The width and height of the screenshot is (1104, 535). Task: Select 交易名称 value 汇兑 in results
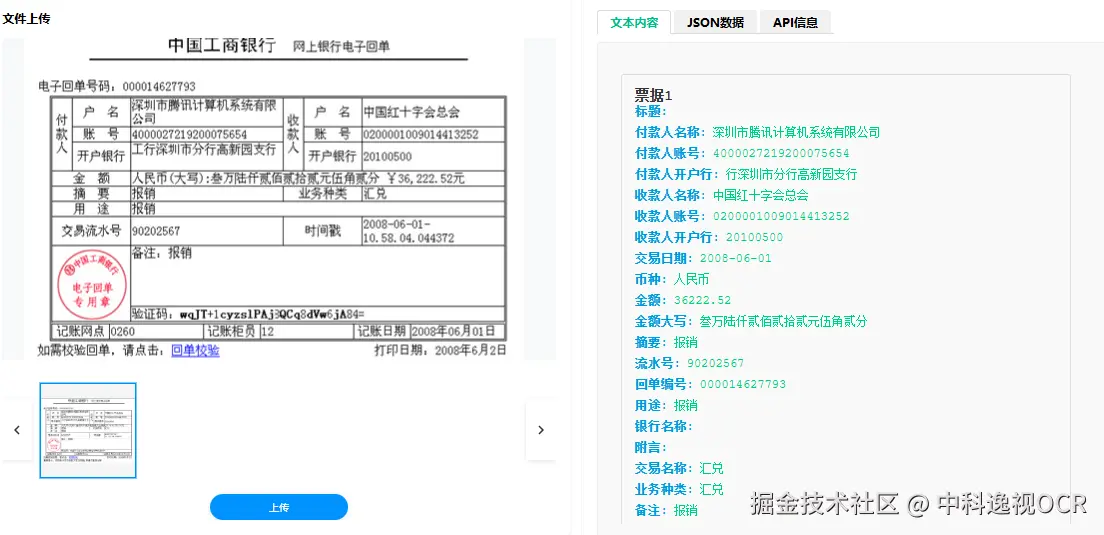[x=712, y=469]
